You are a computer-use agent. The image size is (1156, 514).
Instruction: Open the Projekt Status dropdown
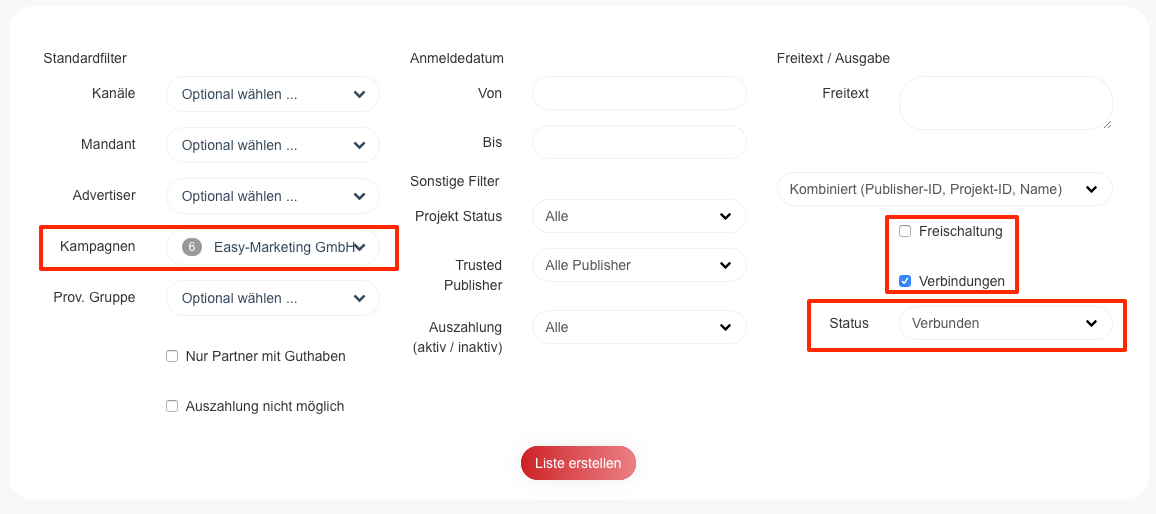[x=639, y=216]
